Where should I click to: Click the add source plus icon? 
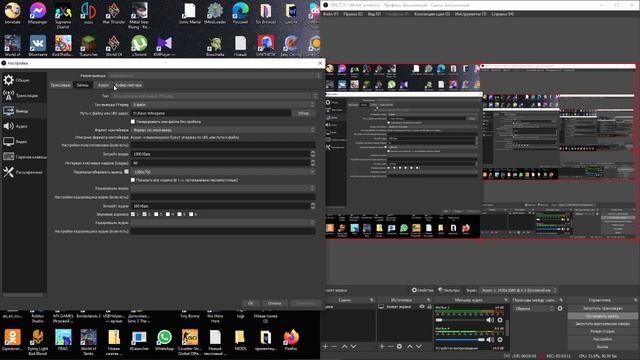tap(382, 347)
